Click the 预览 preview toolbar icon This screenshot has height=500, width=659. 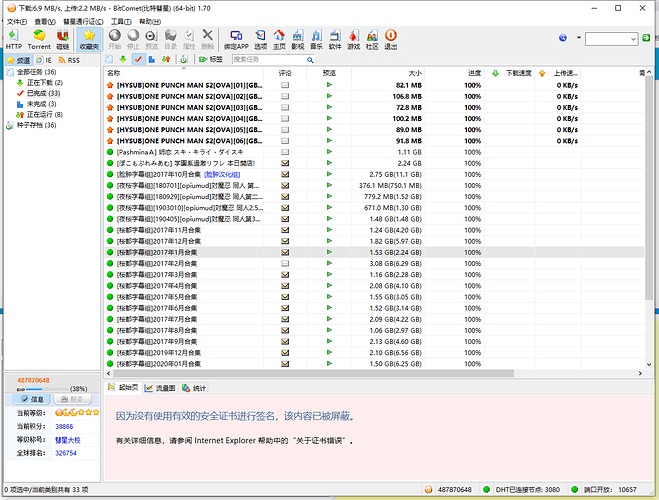[x=151, y=39]
